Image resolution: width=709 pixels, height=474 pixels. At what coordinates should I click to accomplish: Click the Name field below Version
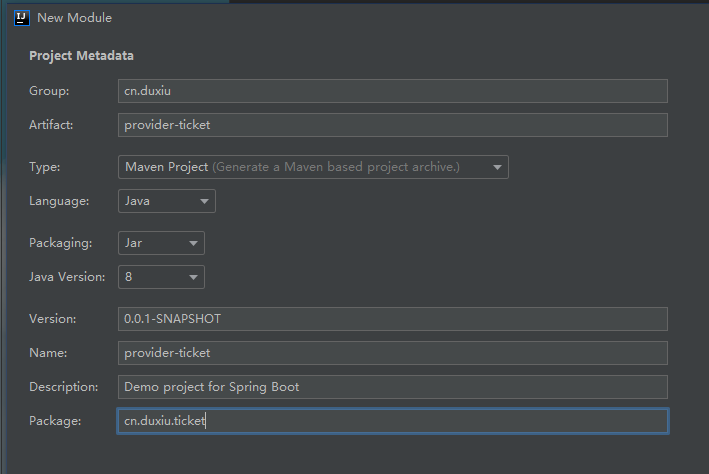[x=392, y=353]
